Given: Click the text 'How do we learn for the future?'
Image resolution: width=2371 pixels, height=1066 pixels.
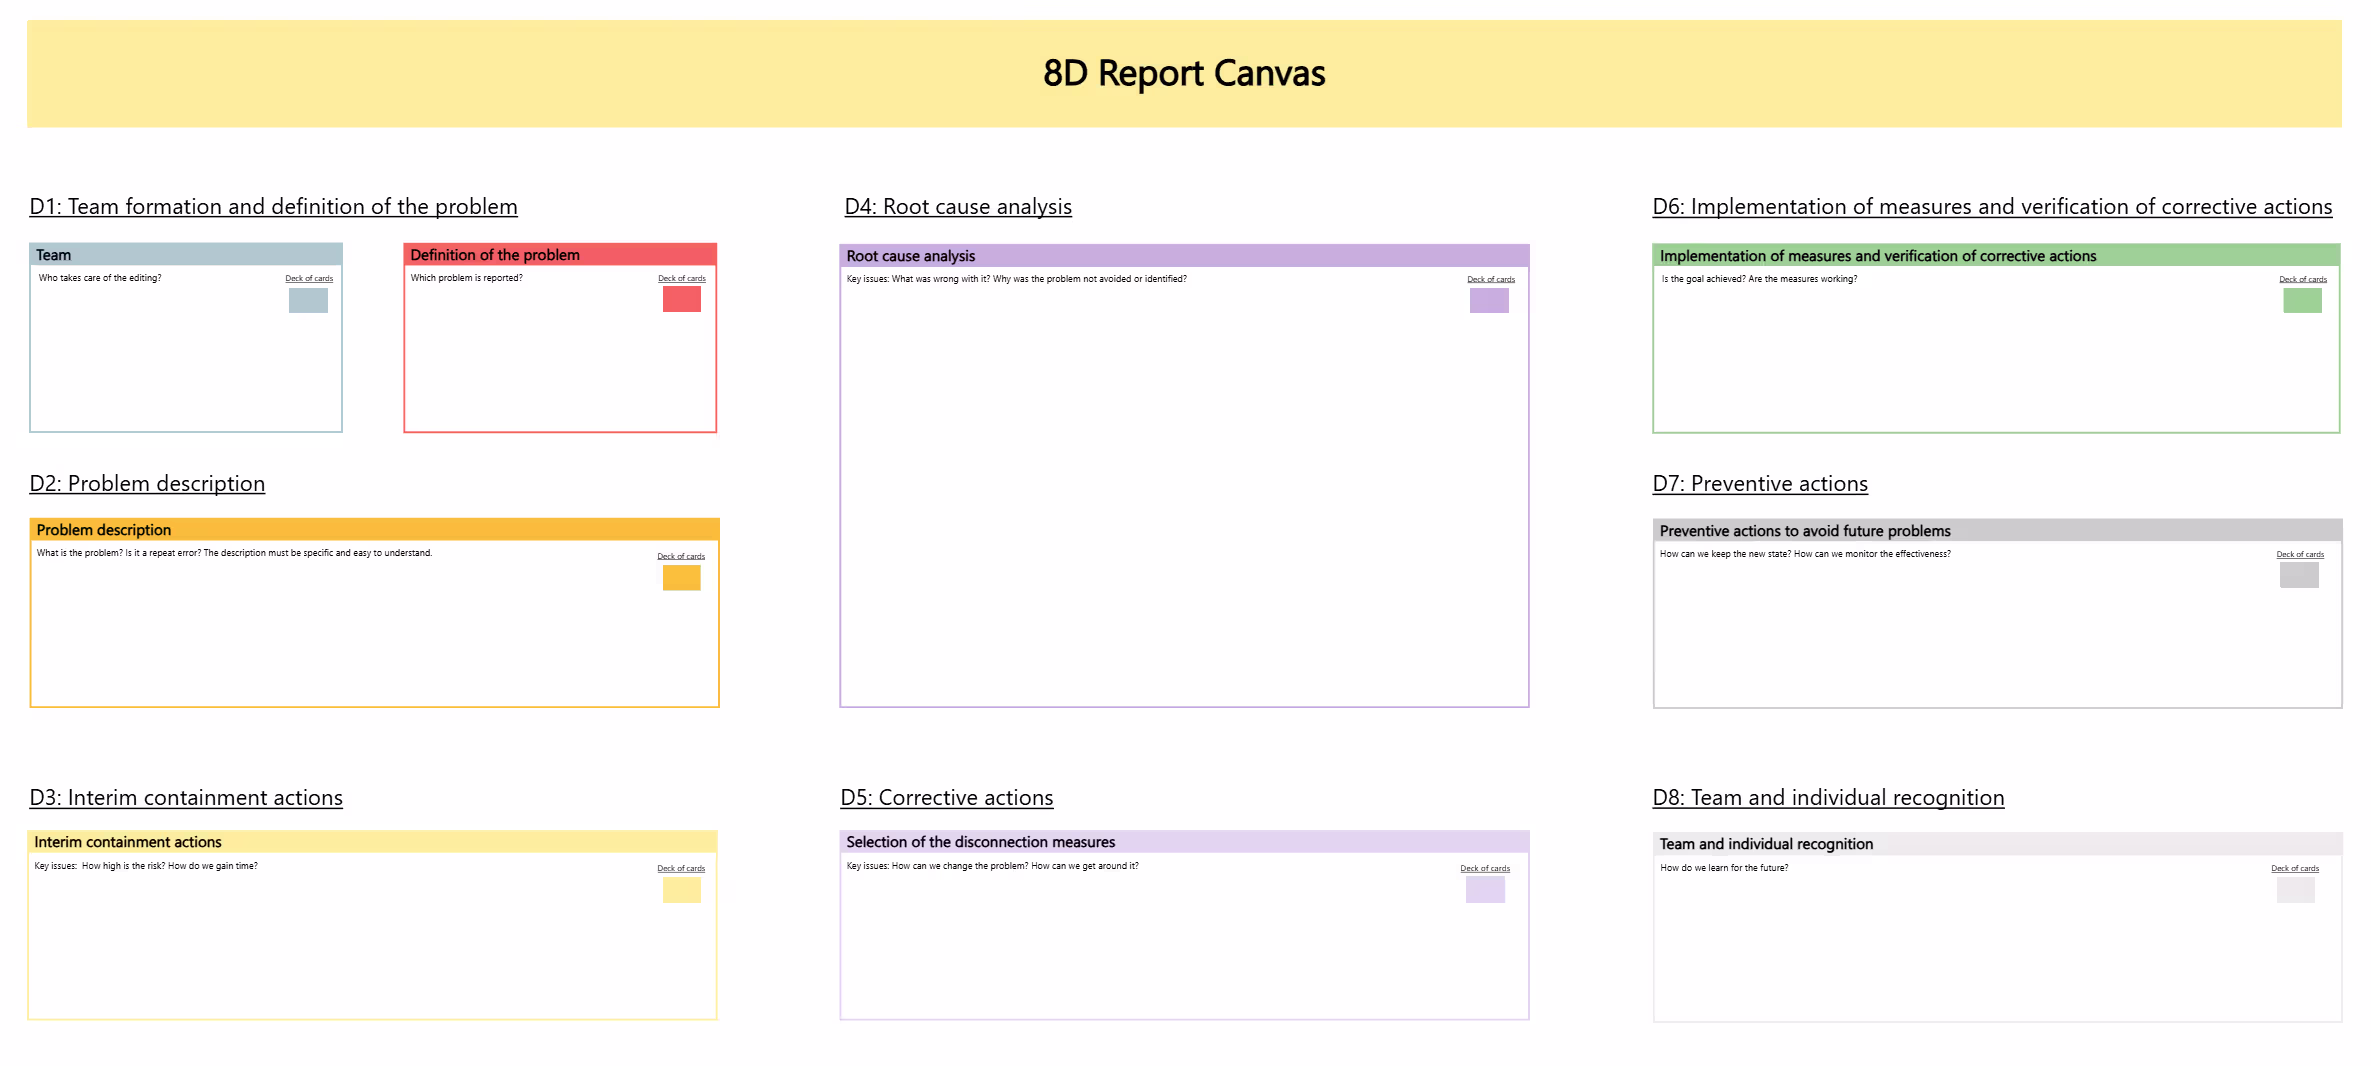Looking at the screenshot, I should point(1724,868).
